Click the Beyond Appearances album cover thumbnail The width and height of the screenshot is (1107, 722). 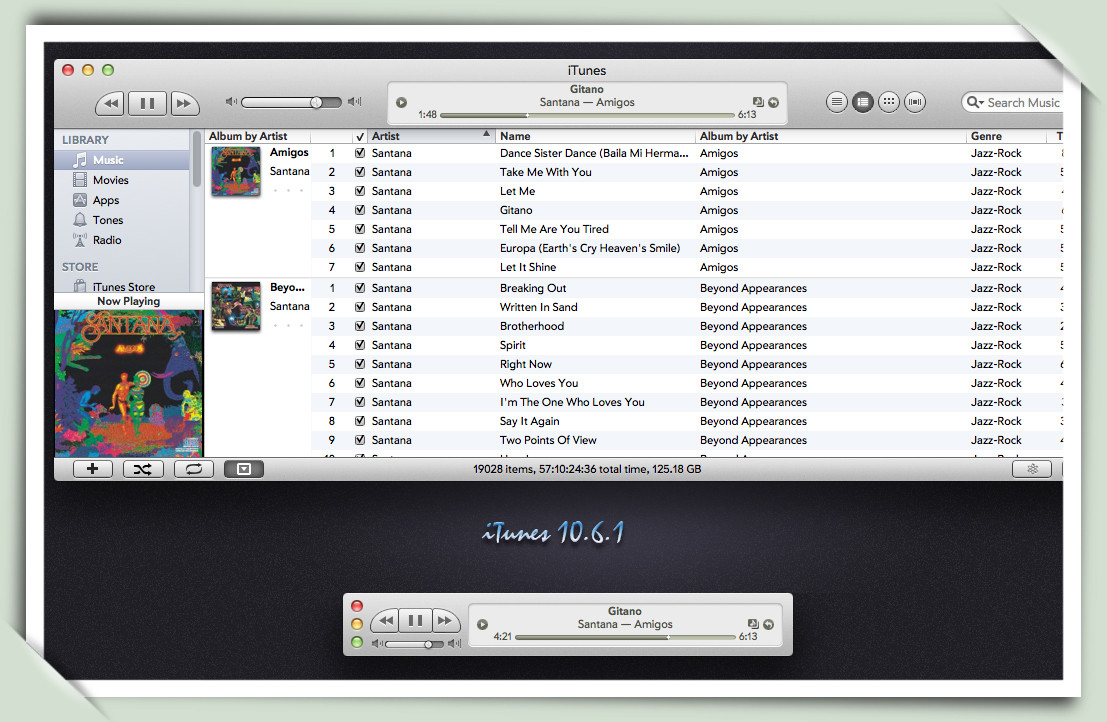point(236,306)
